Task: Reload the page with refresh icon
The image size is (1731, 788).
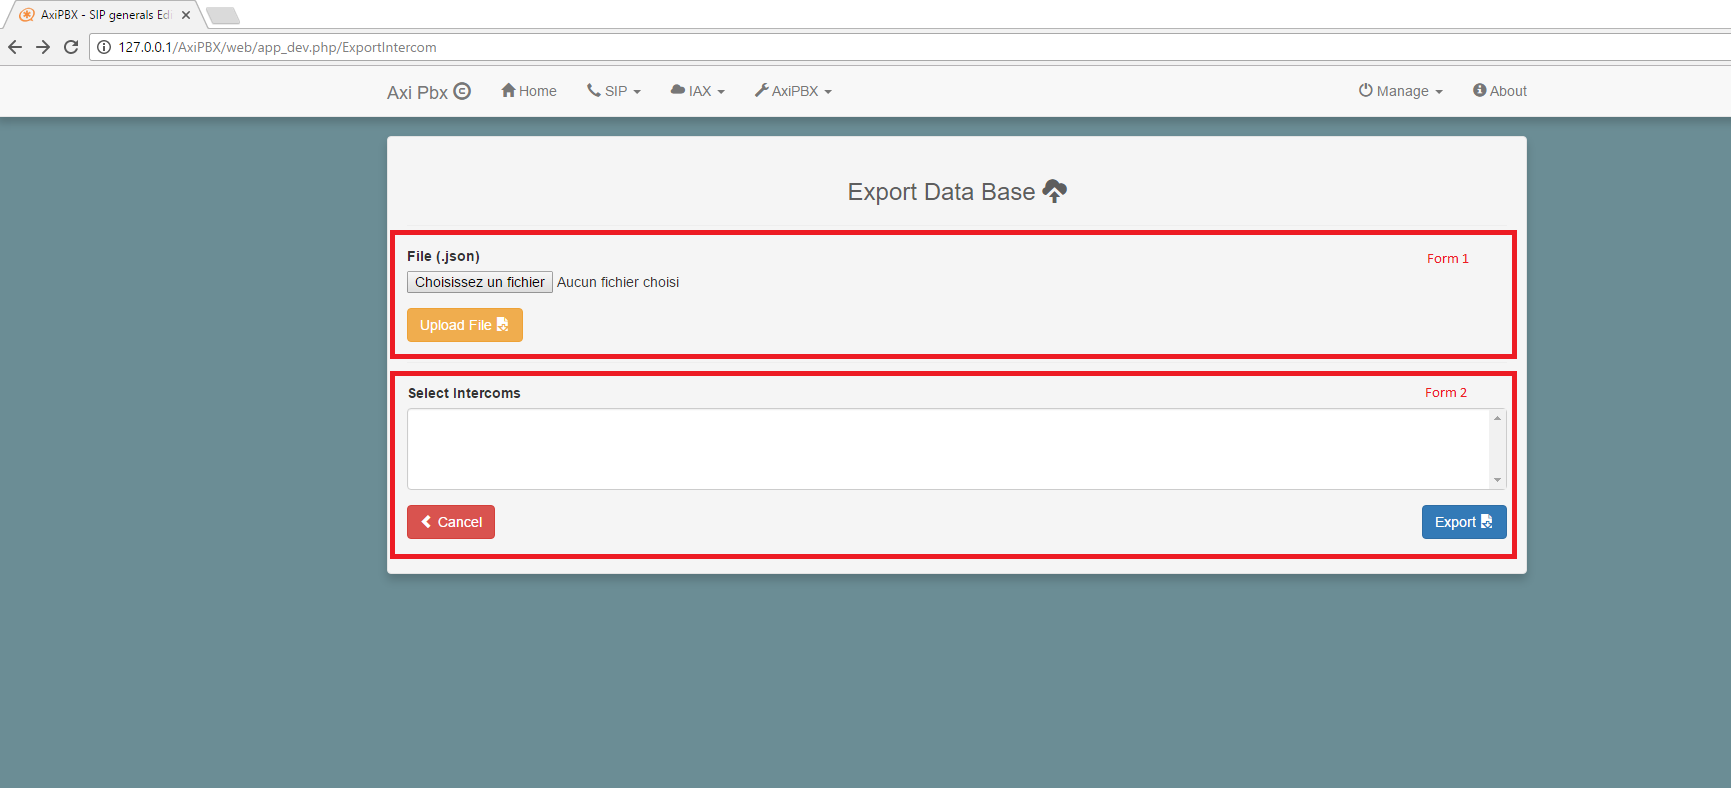Action: coord(71,47)
